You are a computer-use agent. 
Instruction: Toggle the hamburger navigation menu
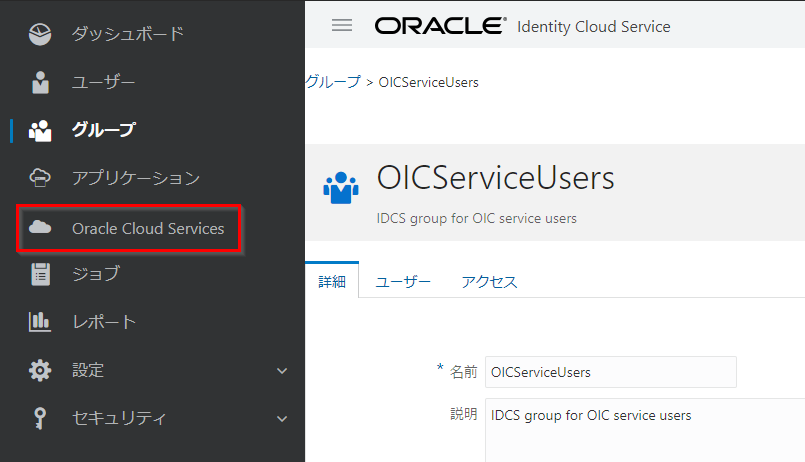pyautogui.click(x=342, y=26)
